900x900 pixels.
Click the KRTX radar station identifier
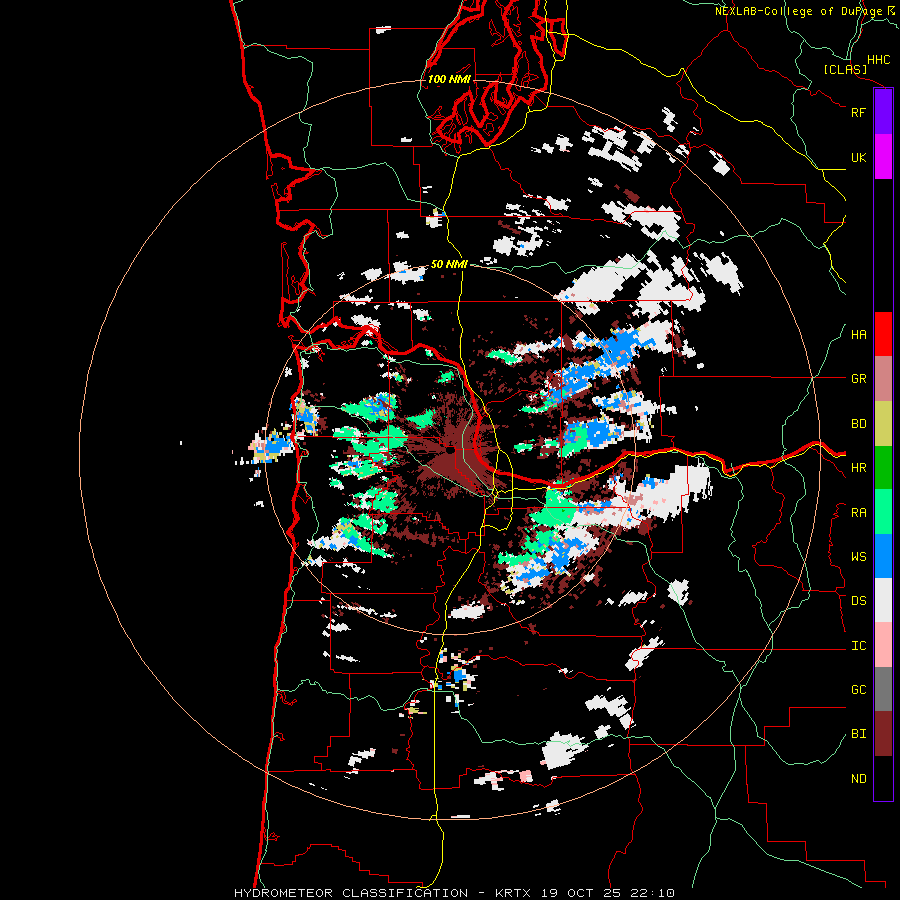click(513, 893)
